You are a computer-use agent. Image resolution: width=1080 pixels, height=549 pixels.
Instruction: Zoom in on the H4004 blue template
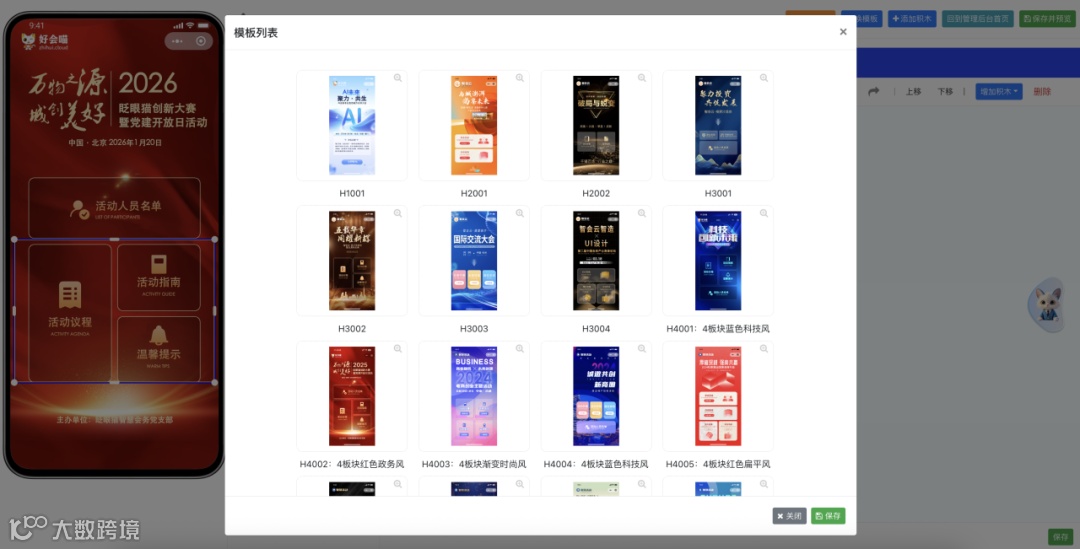pos(642,349)
